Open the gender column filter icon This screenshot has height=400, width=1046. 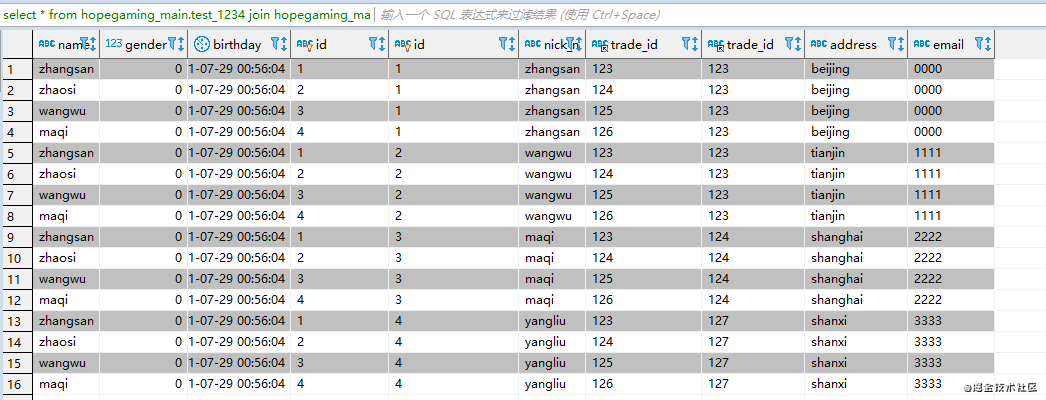172,44
